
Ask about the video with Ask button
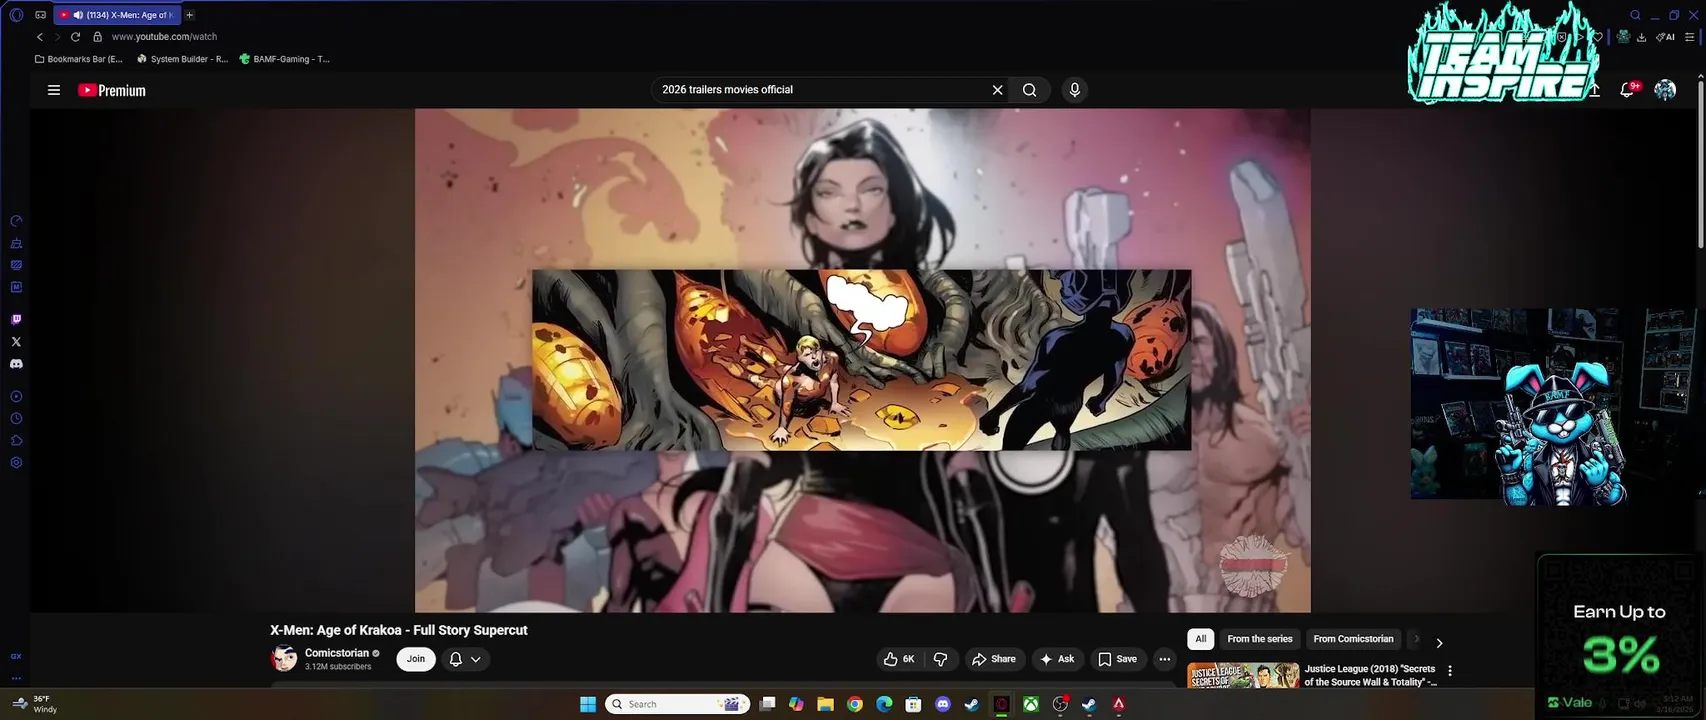click(x=1056, y=659)
